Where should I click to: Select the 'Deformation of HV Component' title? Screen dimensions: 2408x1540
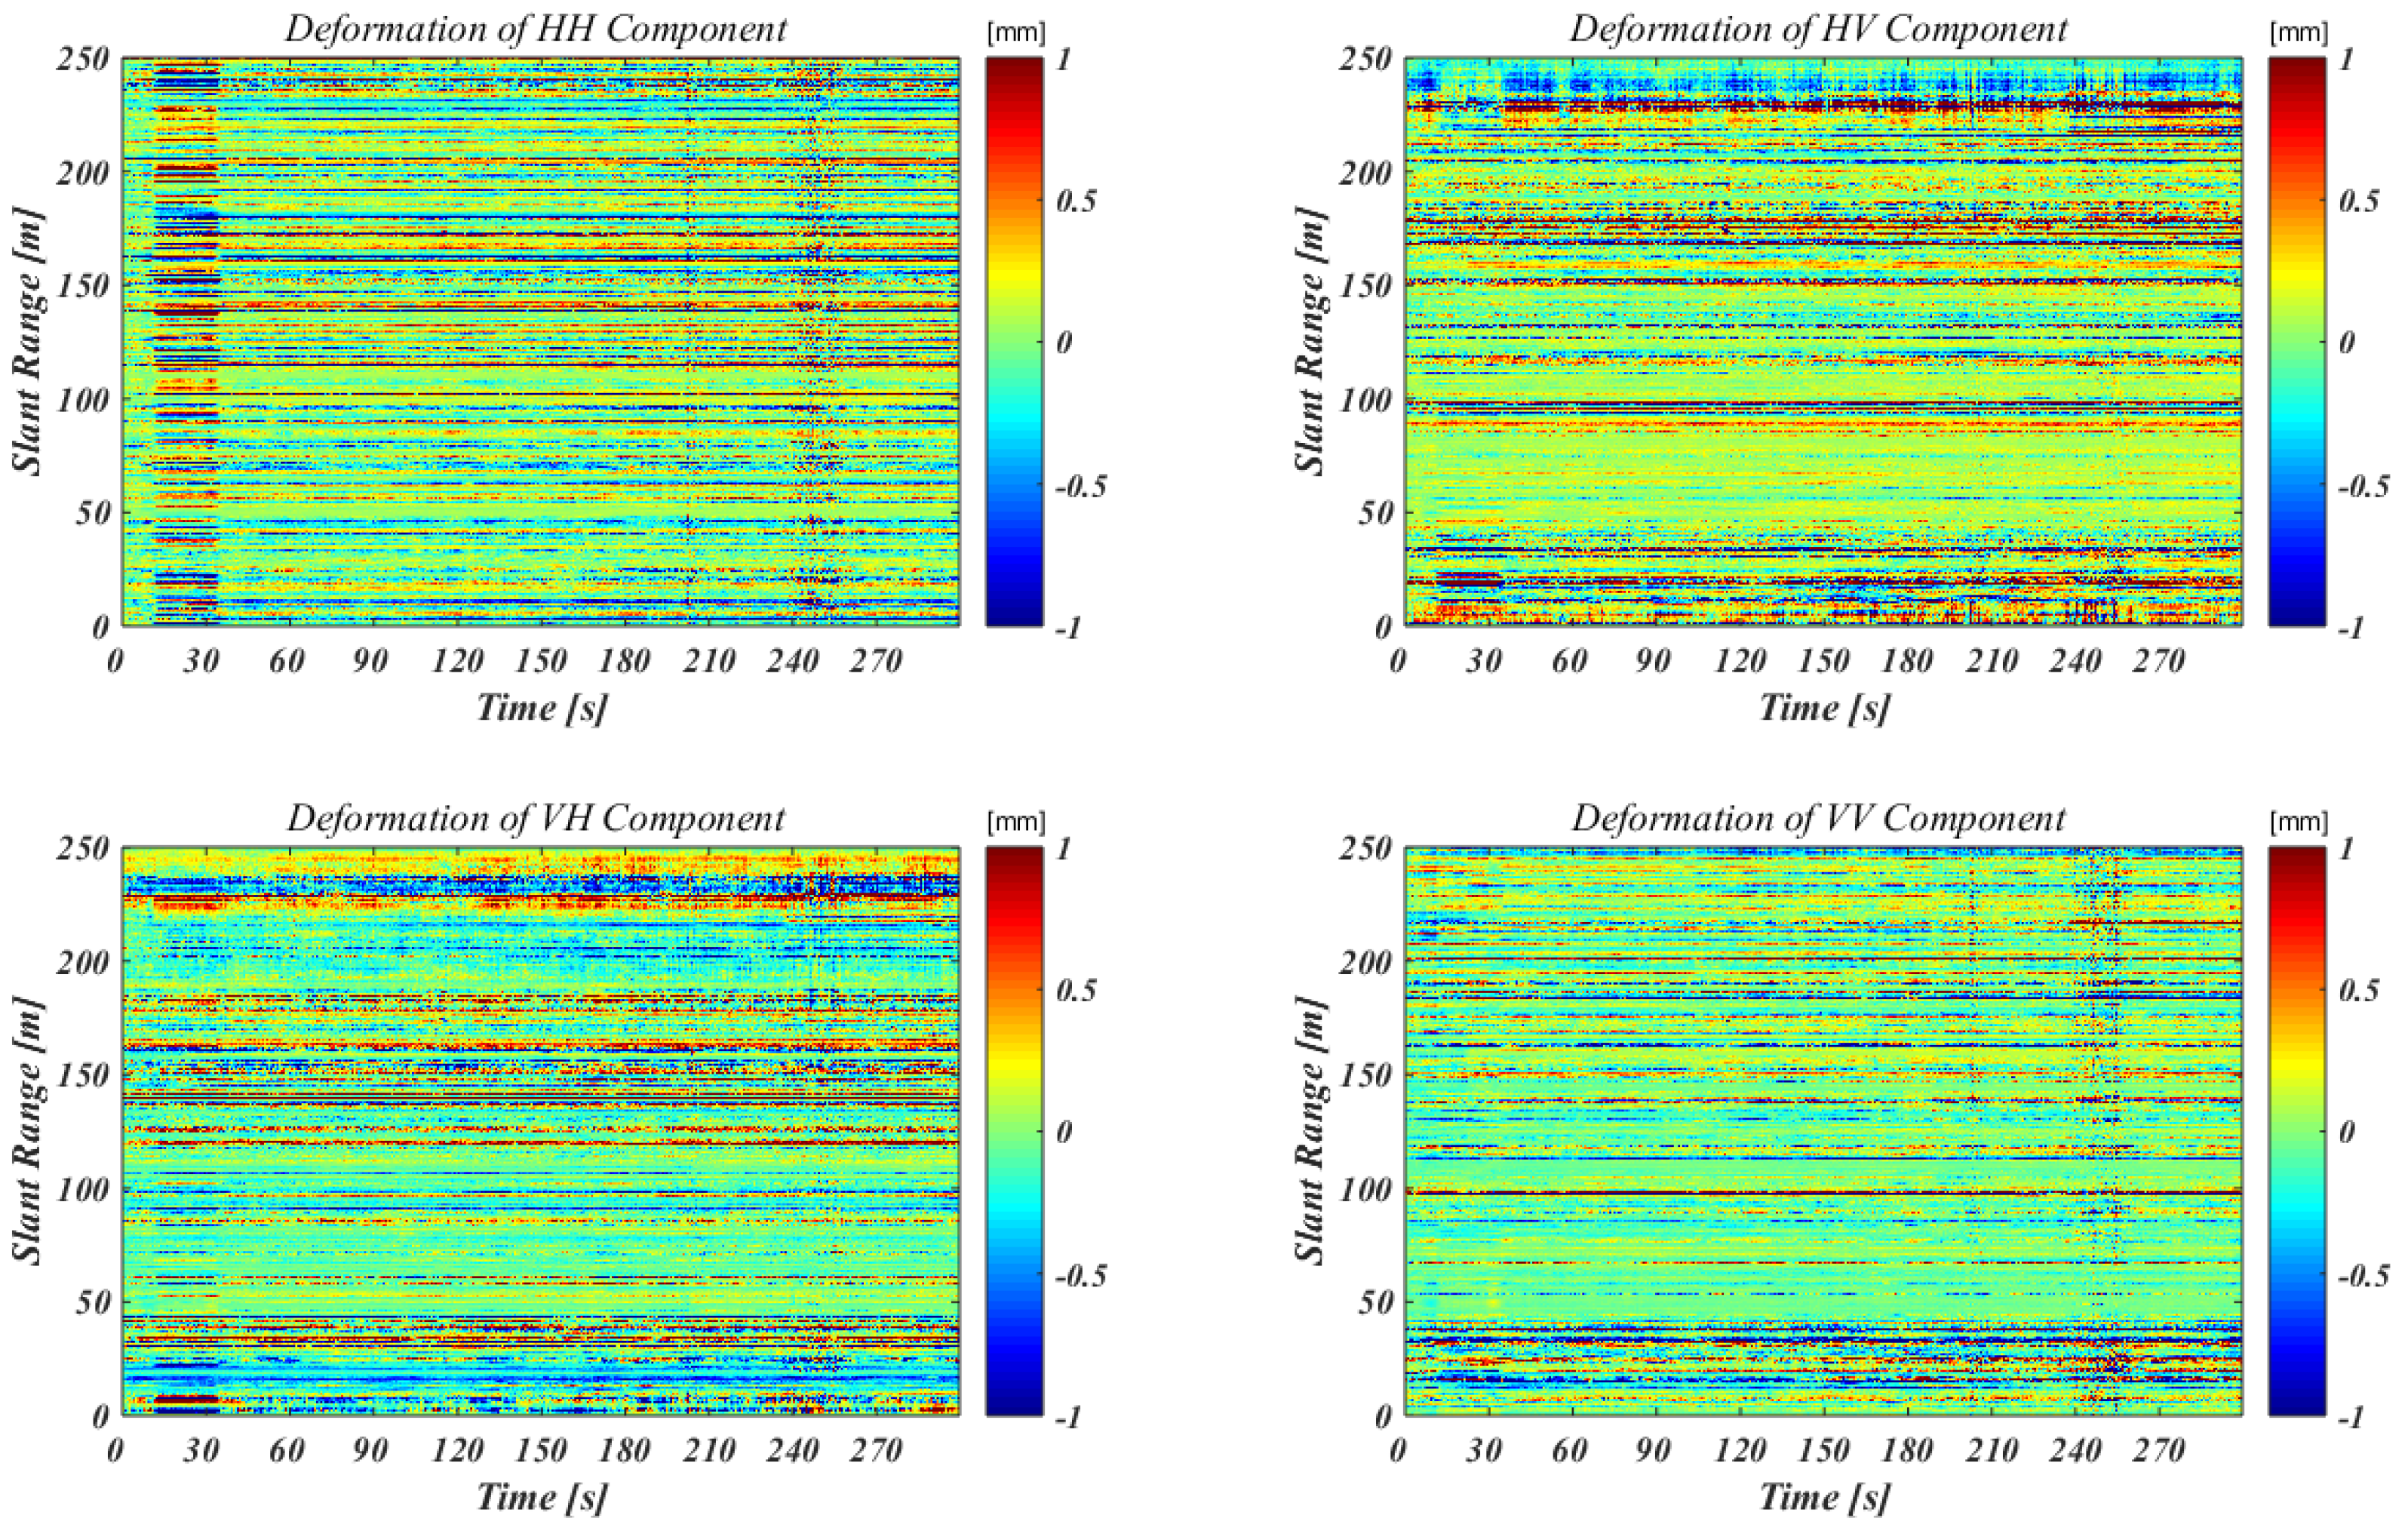pyautogui.click(x=1818, y=29)
